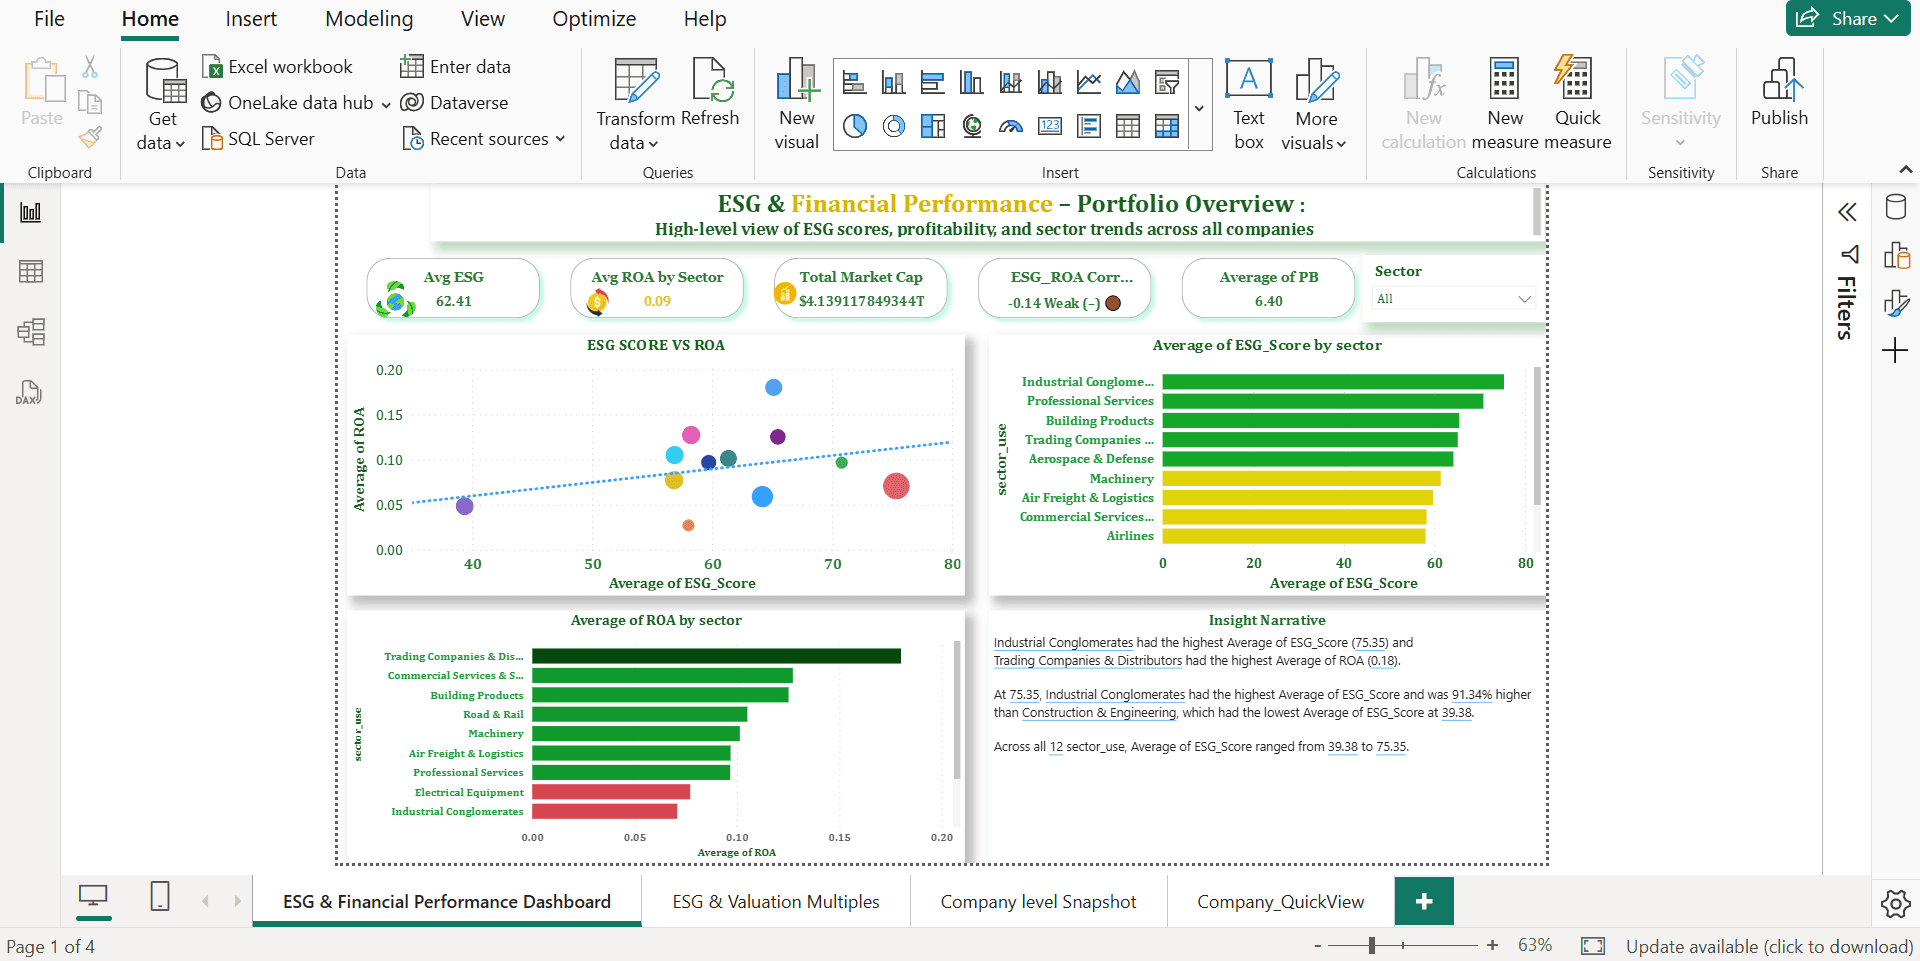The width and height of the screenshot is (1920, 961).
Task: Open the Share dropdown button
Action: point(1848,18)
